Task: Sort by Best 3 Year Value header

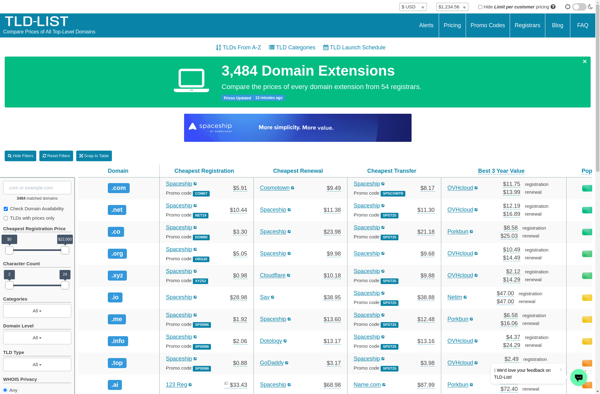Action: pos(501,171)
